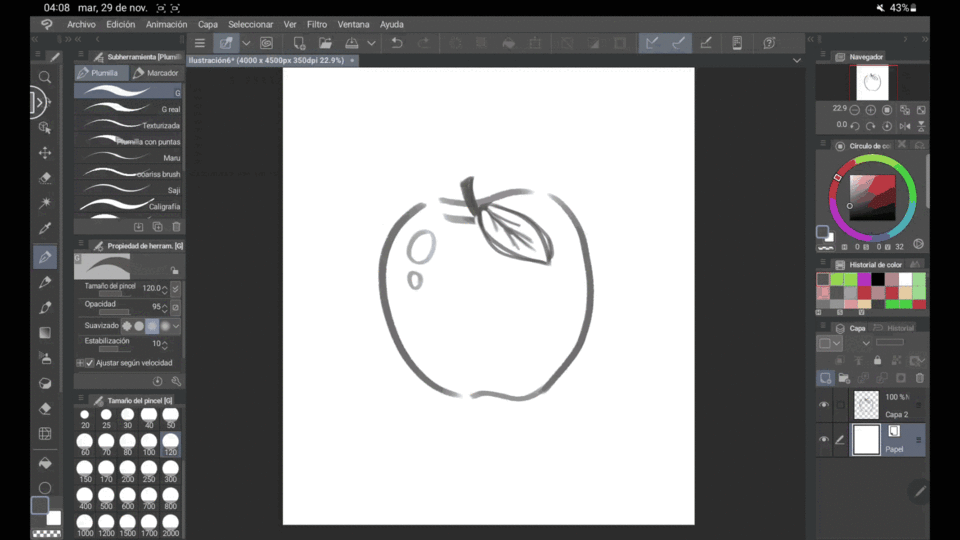Screen dimensions: 960x540
Task: Click the smartphone companion mode icon
Action: point(737,43)
